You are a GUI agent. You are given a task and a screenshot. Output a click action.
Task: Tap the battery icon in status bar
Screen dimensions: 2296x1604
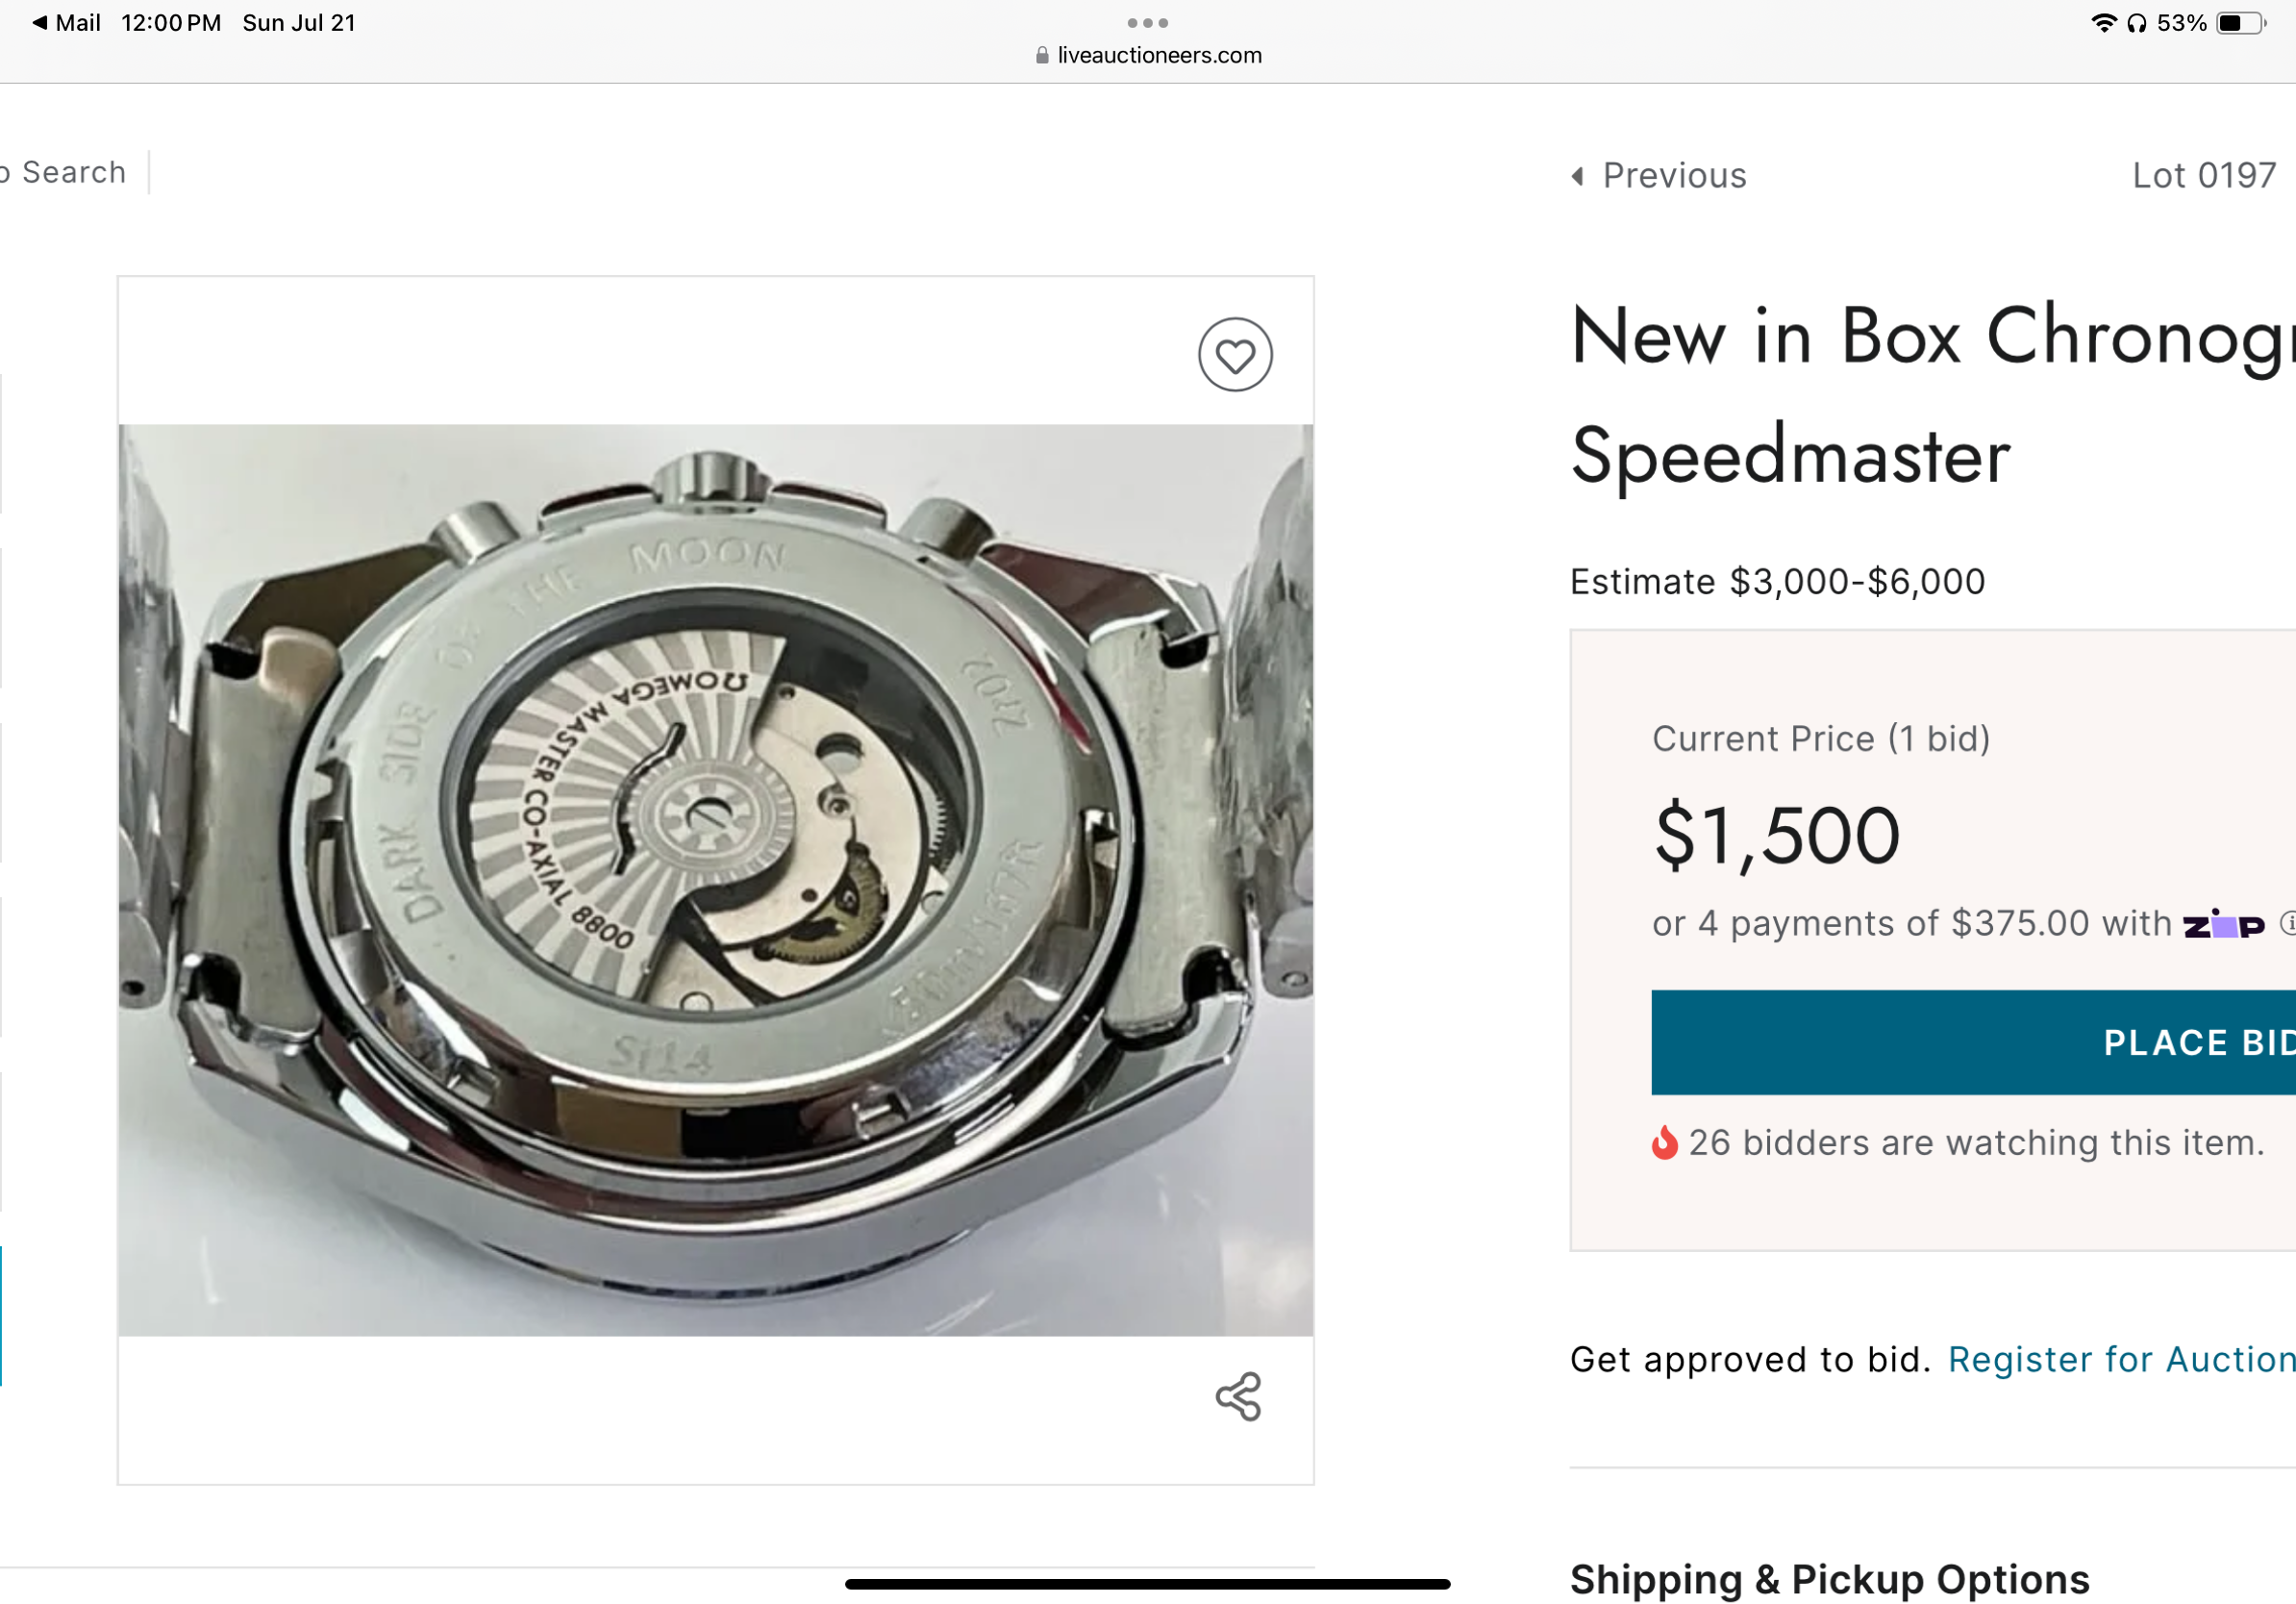click(x=2240, y=23)
